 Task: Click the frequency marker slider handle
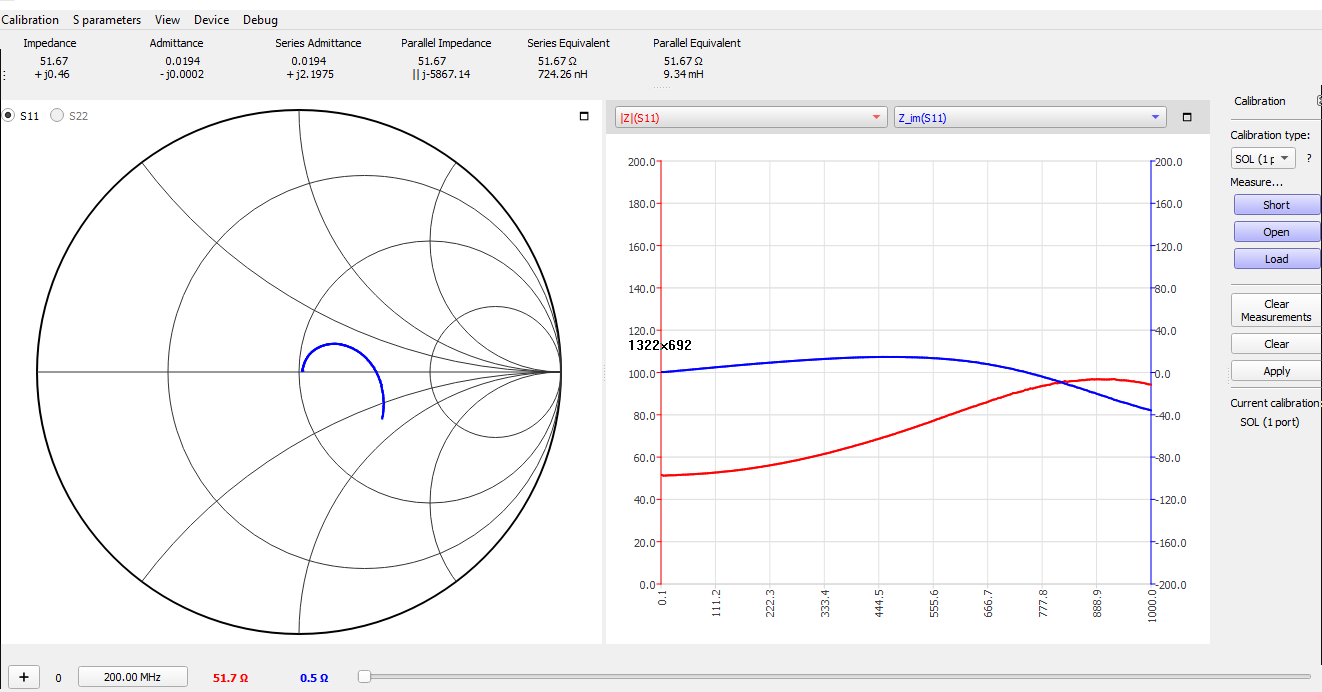click(x=364, y=677)
